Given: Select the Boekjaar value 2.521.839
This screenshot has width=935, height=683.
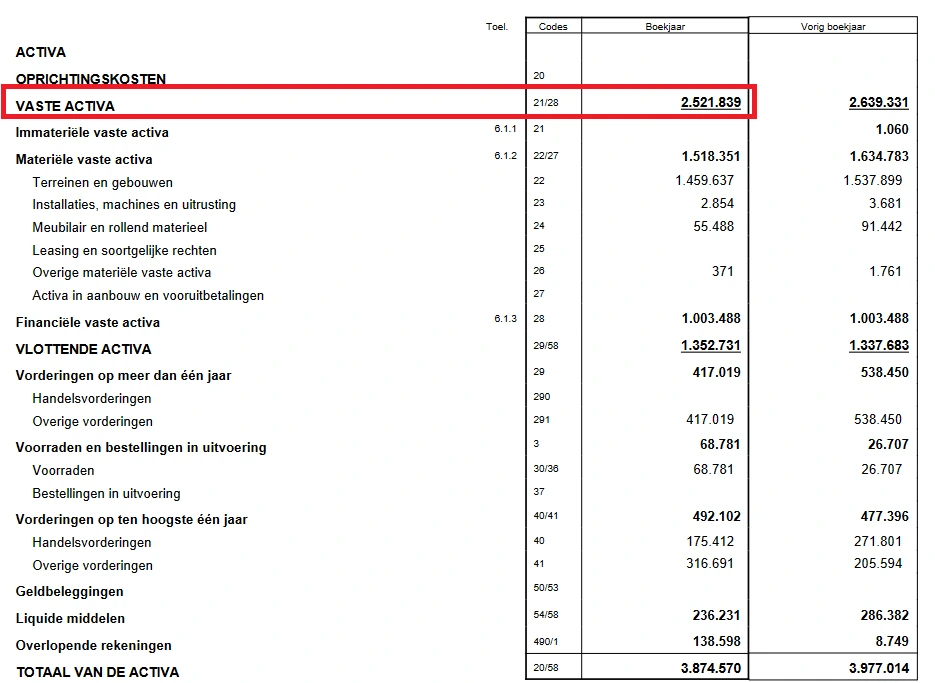Looking at the screenshot, I should click(x=710, y=103).
